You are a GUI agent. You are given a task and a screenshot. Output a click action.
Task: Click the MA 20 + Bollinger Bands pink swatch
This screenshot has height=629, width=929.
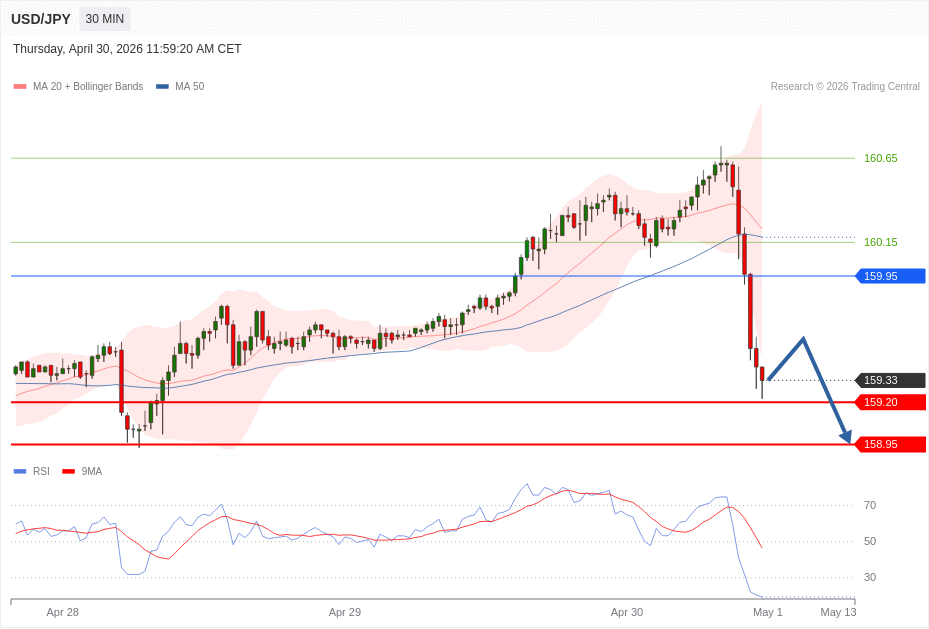[20, 87]
